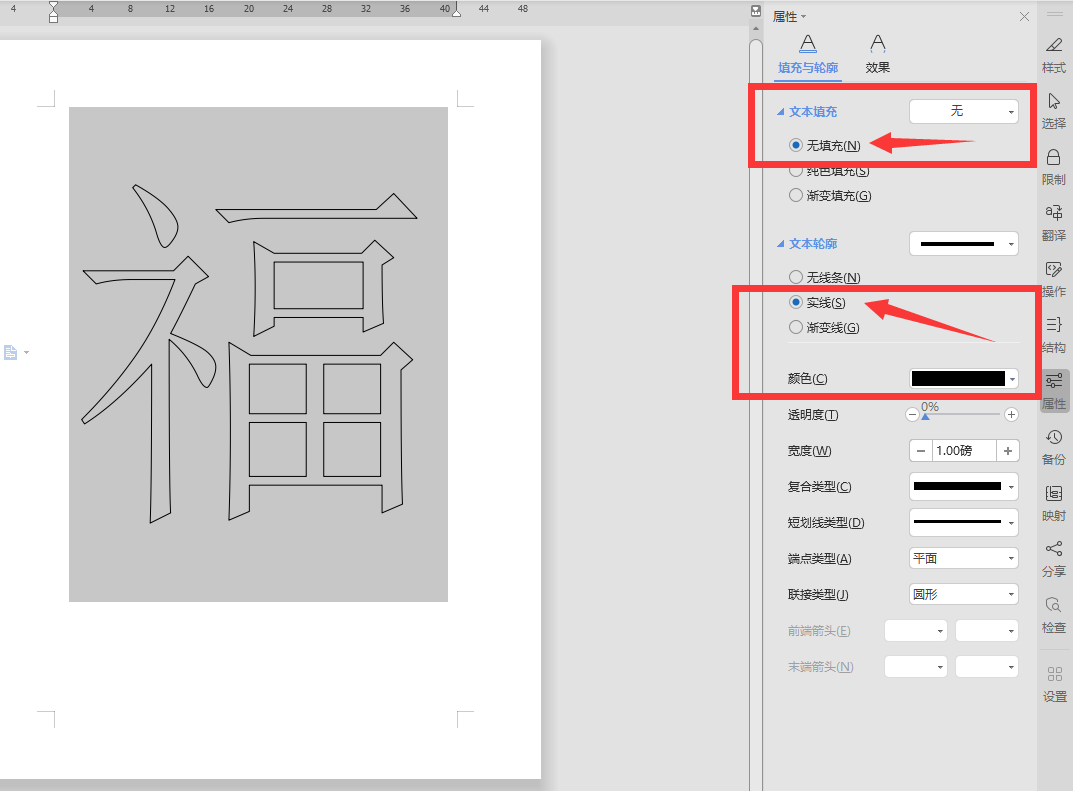Image resolution: width=1073 pixels, height=791 pixels.
Task: Select the 渐变填充(G) radio button
Action: pyautogui.click(x=796, y=195)
